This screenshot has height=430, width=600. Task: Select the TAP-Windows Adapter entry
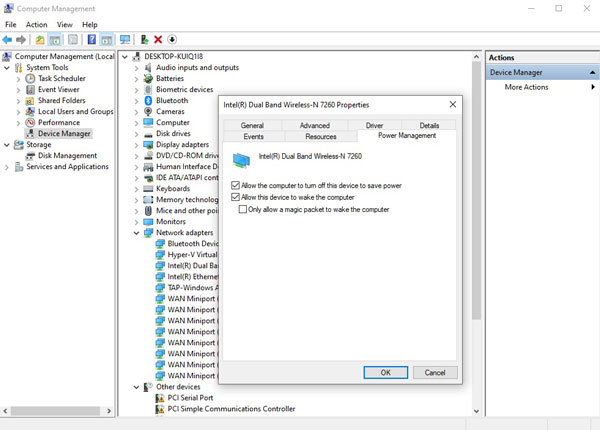point(193,288)
